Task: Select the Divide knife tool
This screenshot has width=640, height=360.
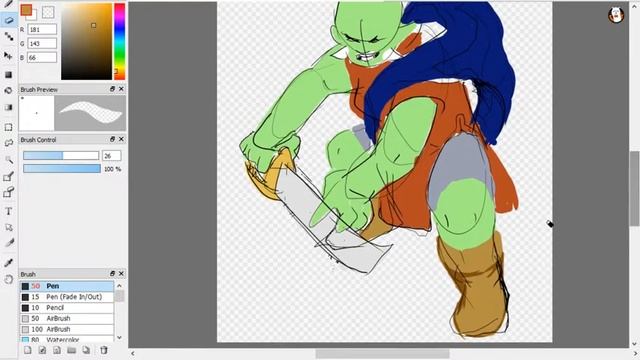Action: click(x=9, y=243)
